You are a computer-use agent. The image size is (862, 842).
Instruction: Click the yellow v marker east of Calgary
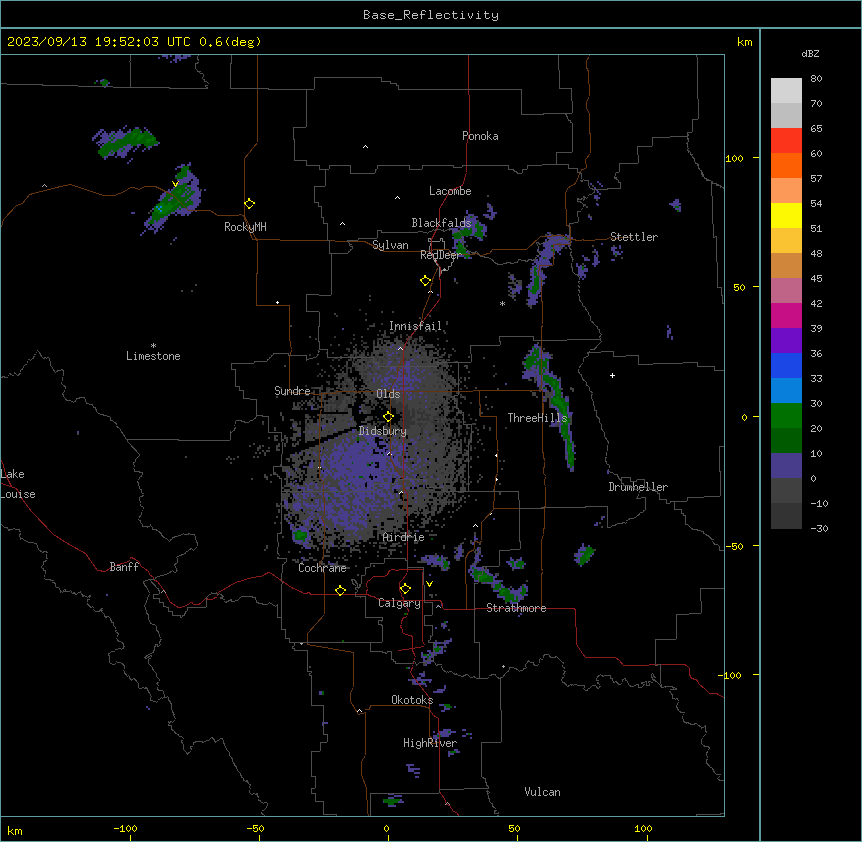[429, 584]
